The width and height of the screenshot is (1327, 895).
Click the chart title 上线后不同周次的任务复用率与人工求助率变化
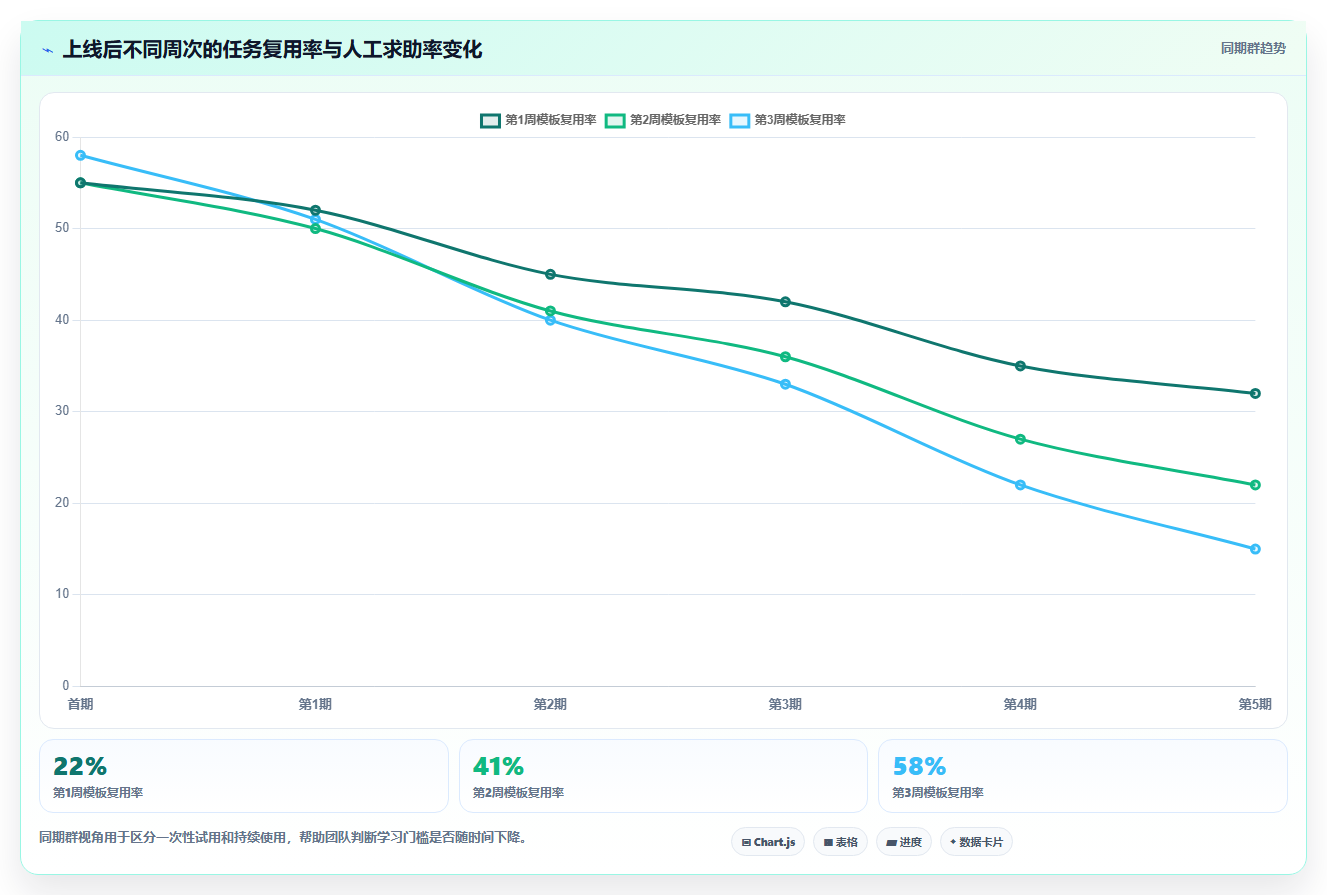click(x=272, y=50)
